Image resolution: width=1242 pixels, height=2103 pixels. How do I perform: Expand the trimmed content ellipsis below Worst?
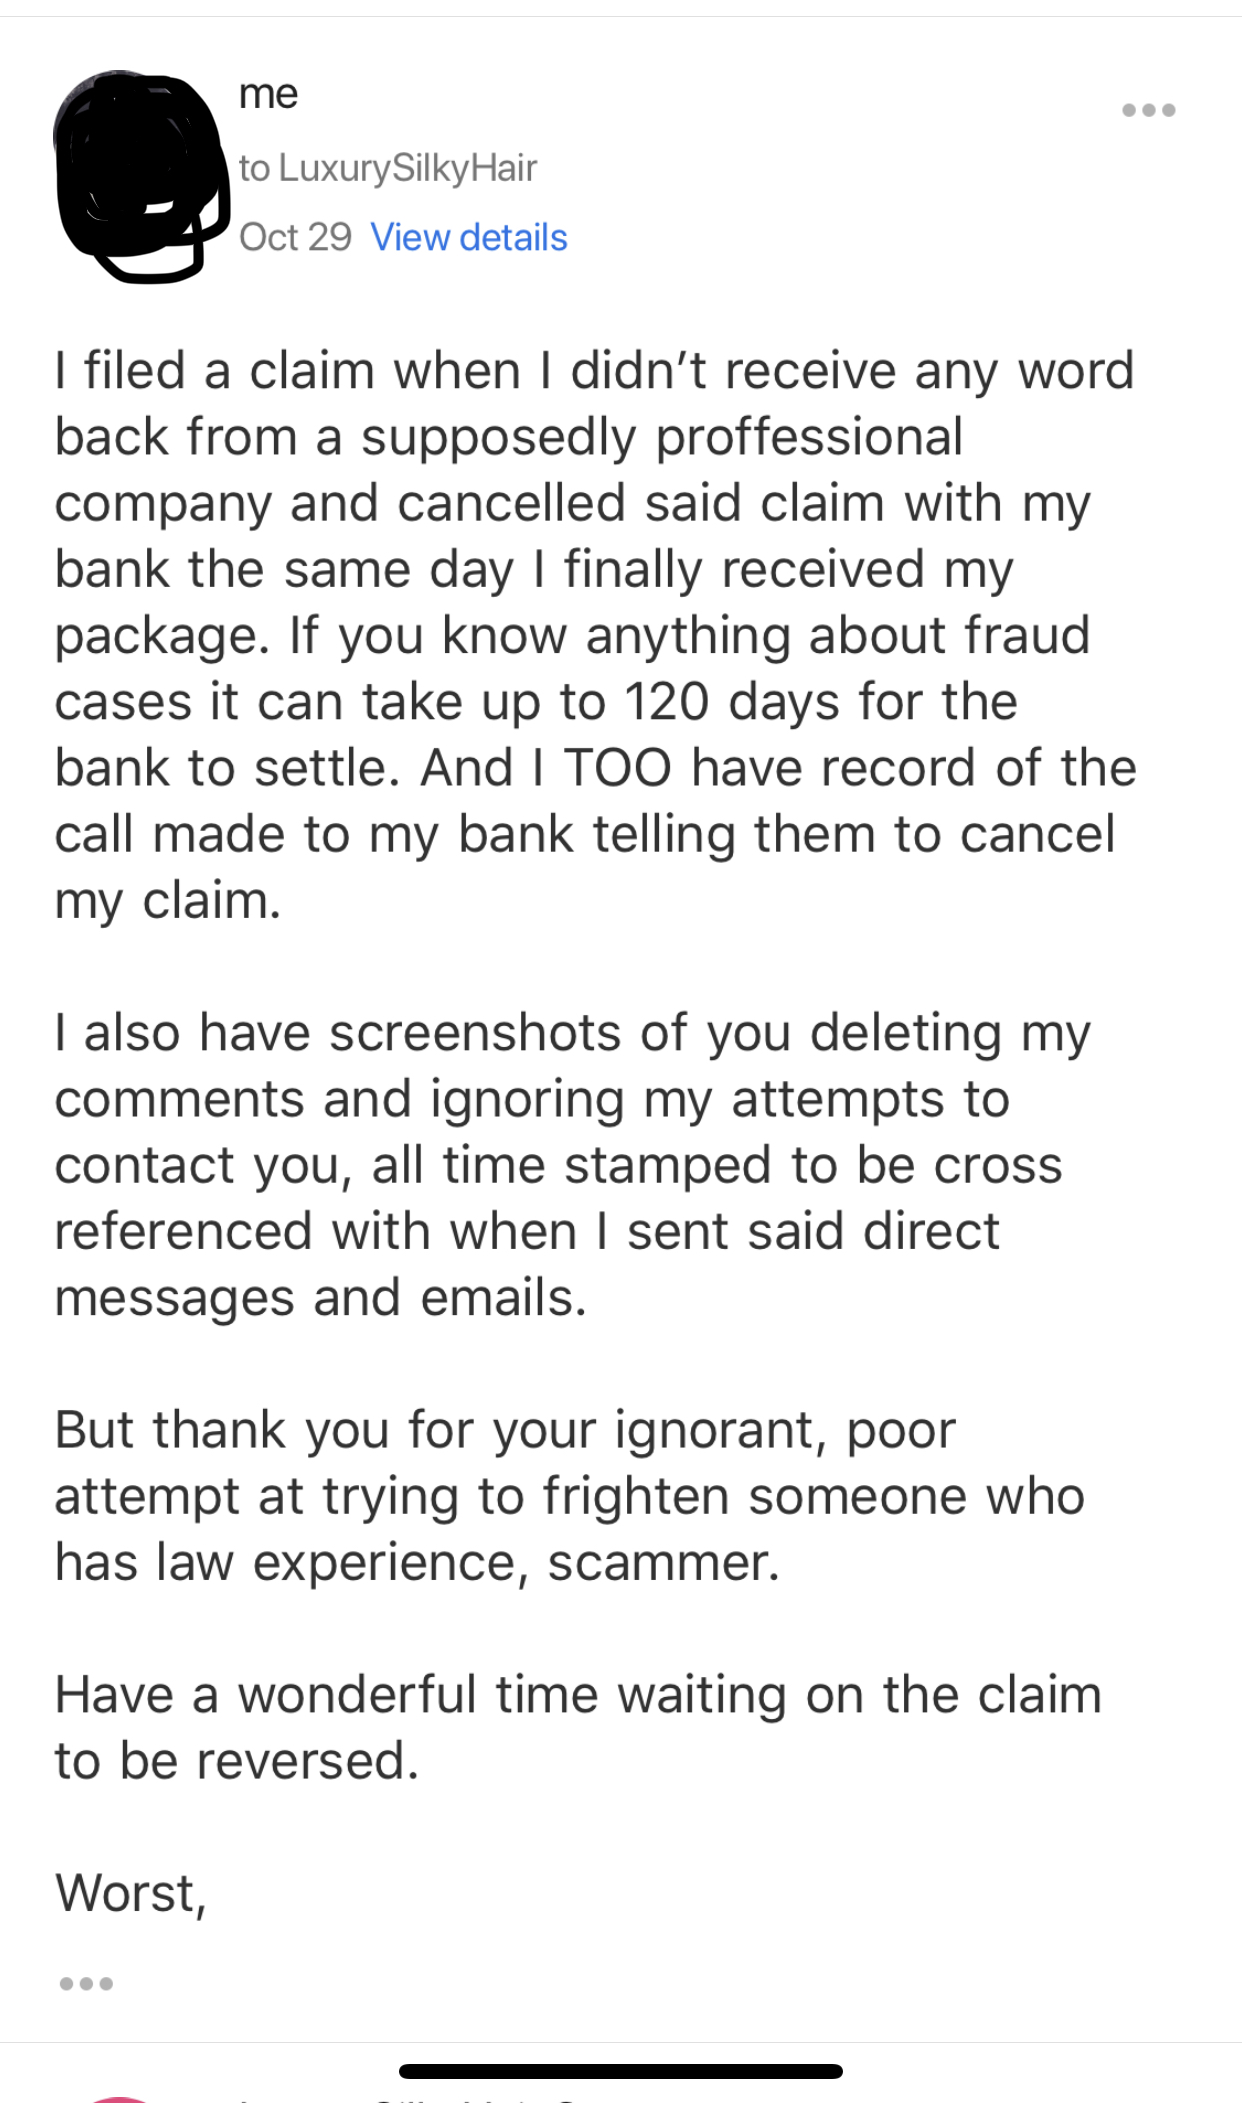[86, 1983]
